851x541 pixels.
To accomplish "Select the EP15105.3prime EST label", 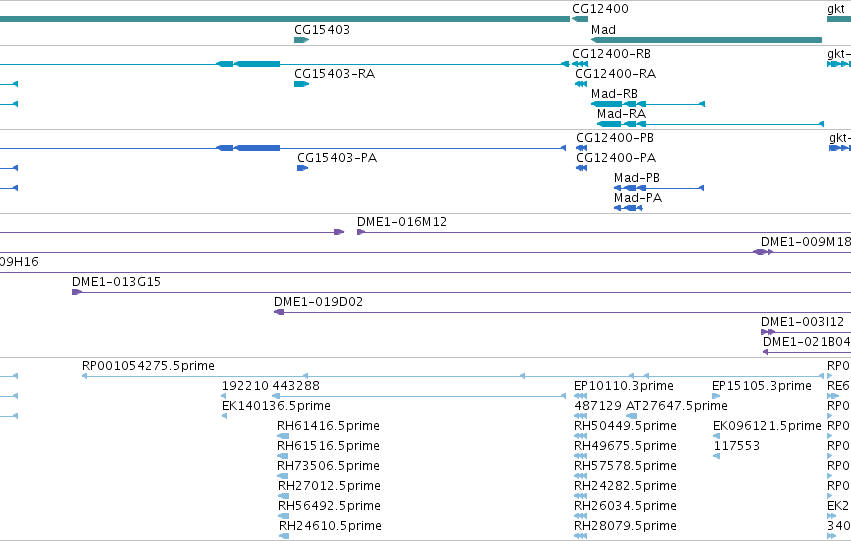I will 762,386.
